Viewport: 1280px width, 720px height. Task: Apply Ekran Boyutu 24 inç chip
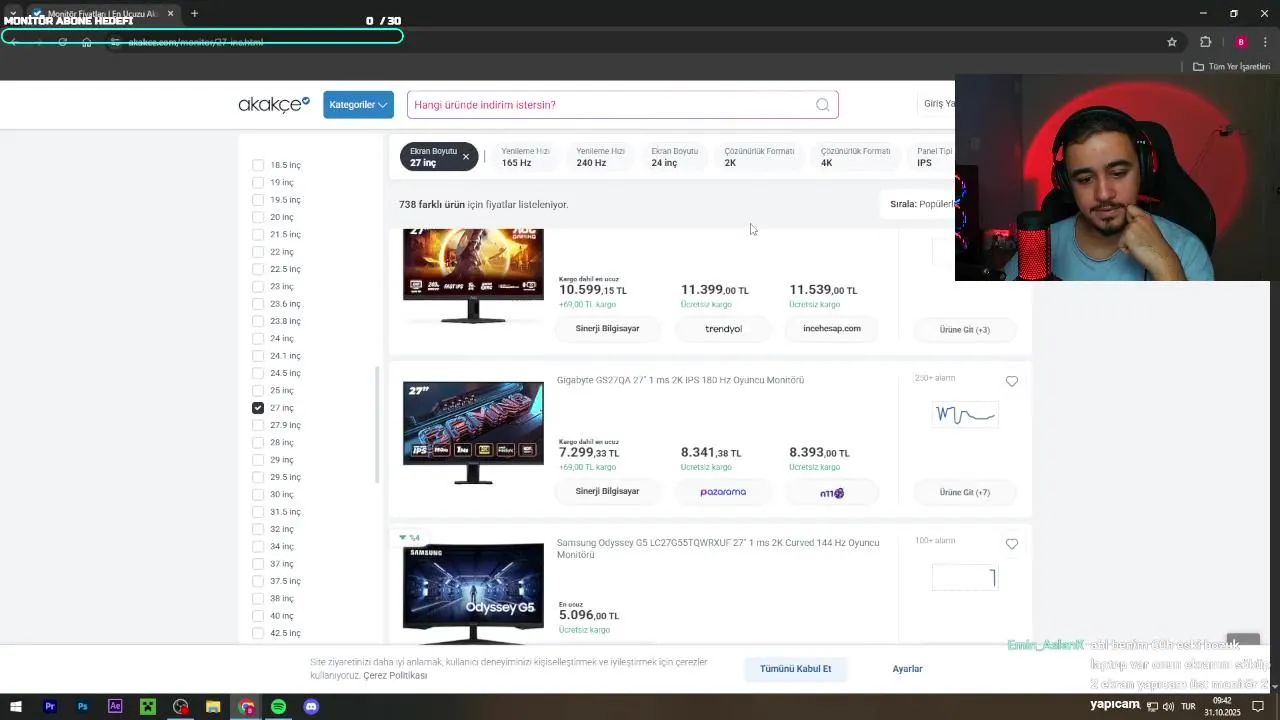click(x=675, y=157)
